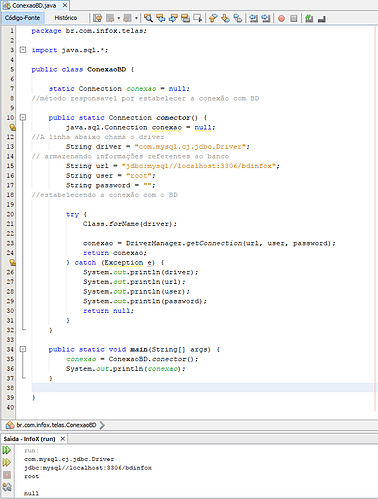
Task: Click the navigate Back toolbar icon
Action: coord(110,18)
